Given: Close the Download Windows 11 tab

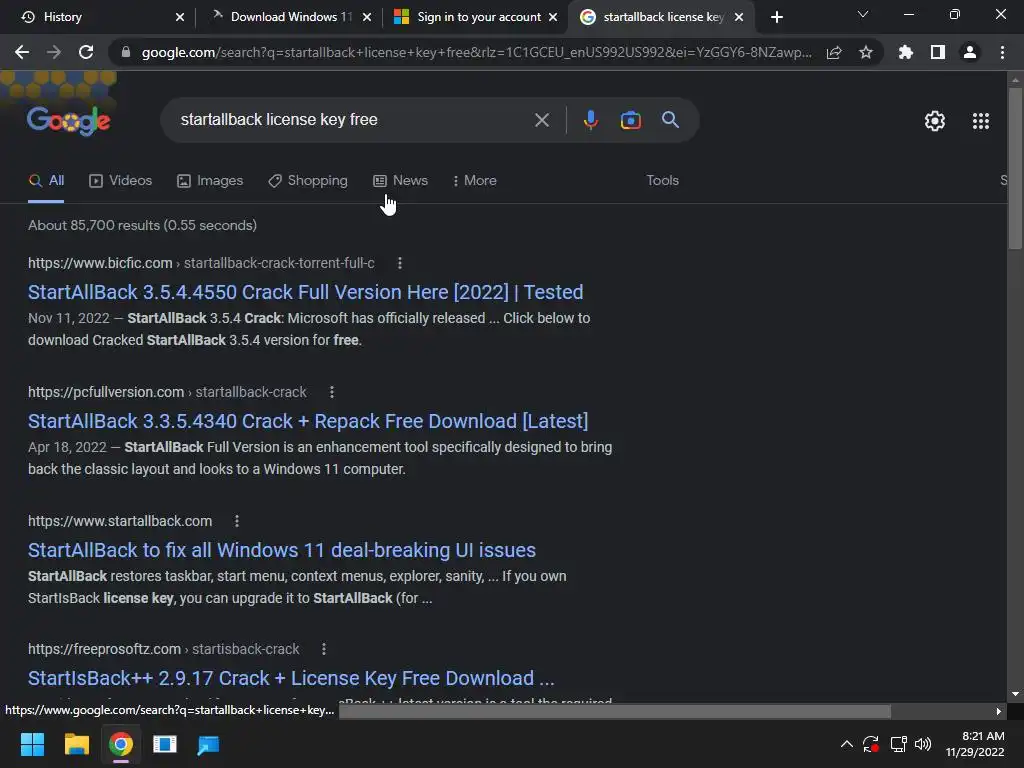Looking at the screenshot, I should (367, 18).
